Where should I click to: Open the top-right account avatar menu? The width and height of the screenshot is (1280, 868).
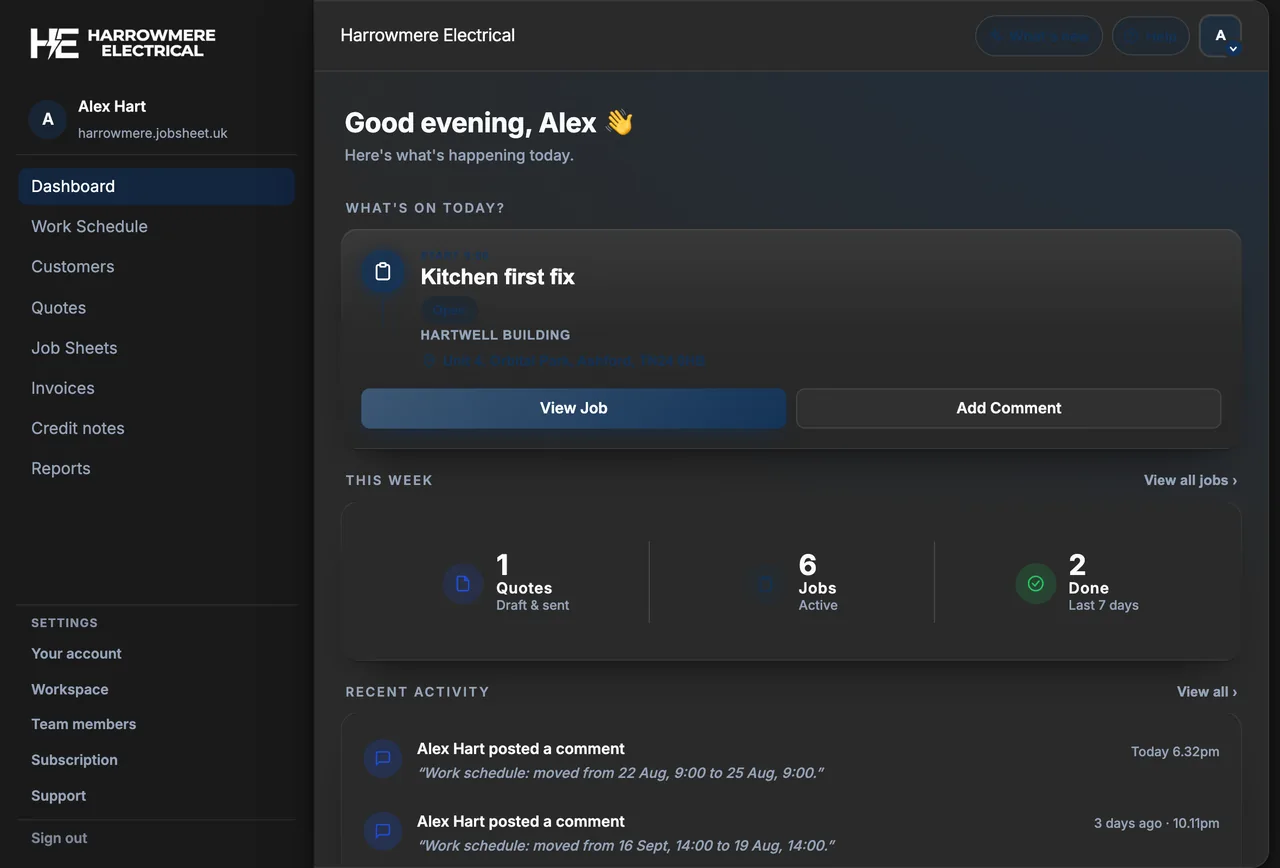1220,36
